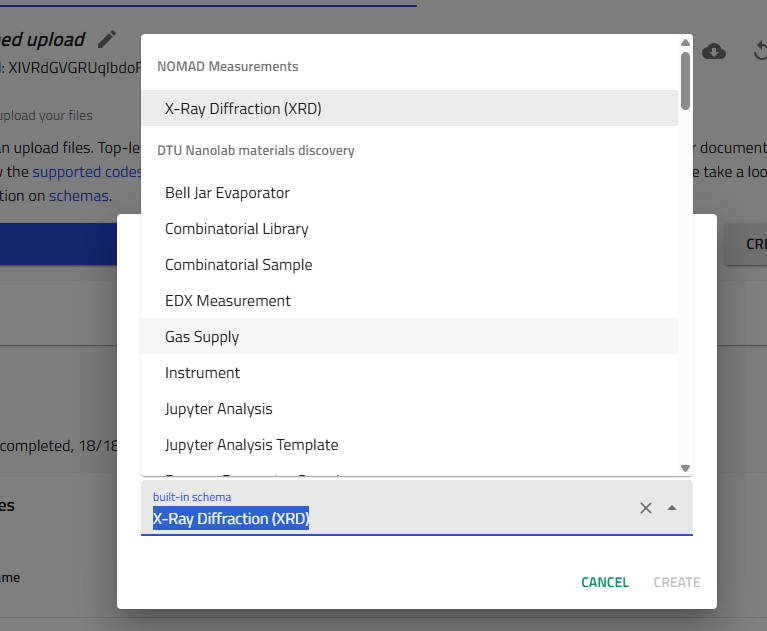
Task: Cancel the create entry dialog
Action: coord(605,582)
